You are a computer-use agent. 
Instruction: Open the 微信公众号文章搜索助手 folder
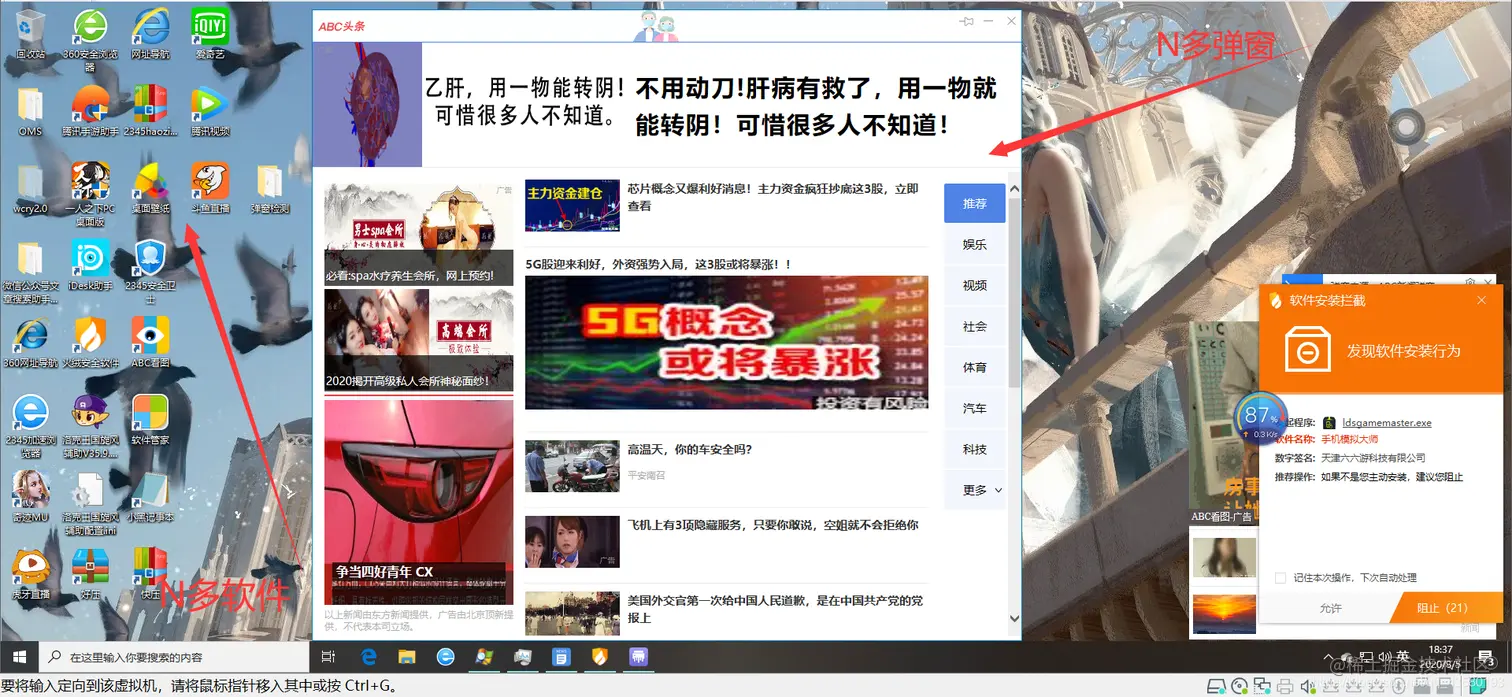tap(31, 272)
